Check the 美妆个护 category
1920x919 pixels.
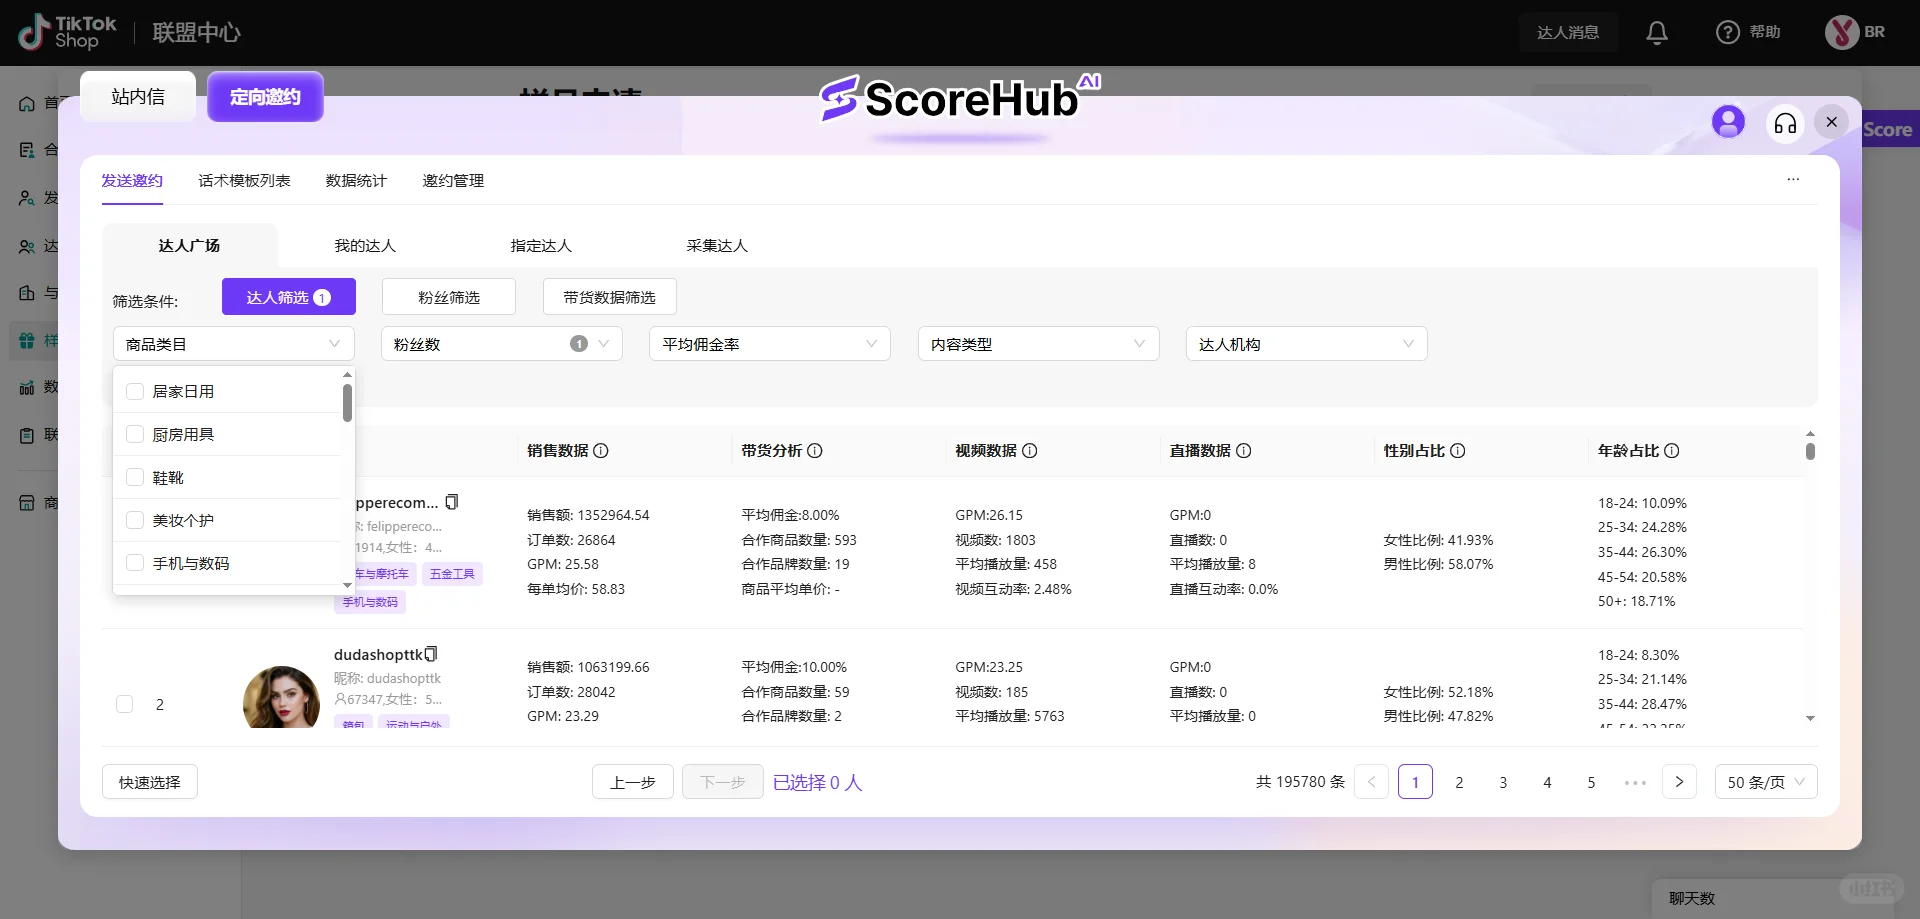[135, 520]
